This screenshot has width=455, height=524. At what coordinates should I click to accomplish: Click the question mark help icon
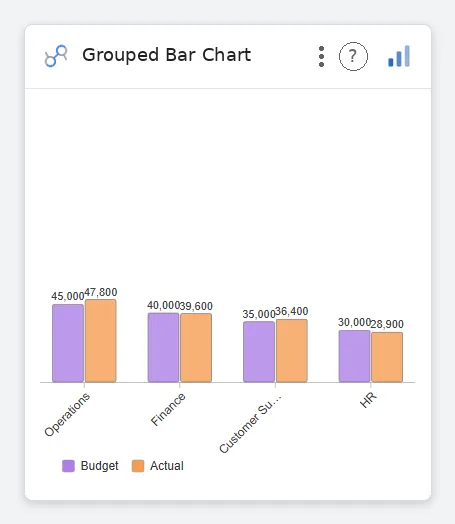[353, 56]
